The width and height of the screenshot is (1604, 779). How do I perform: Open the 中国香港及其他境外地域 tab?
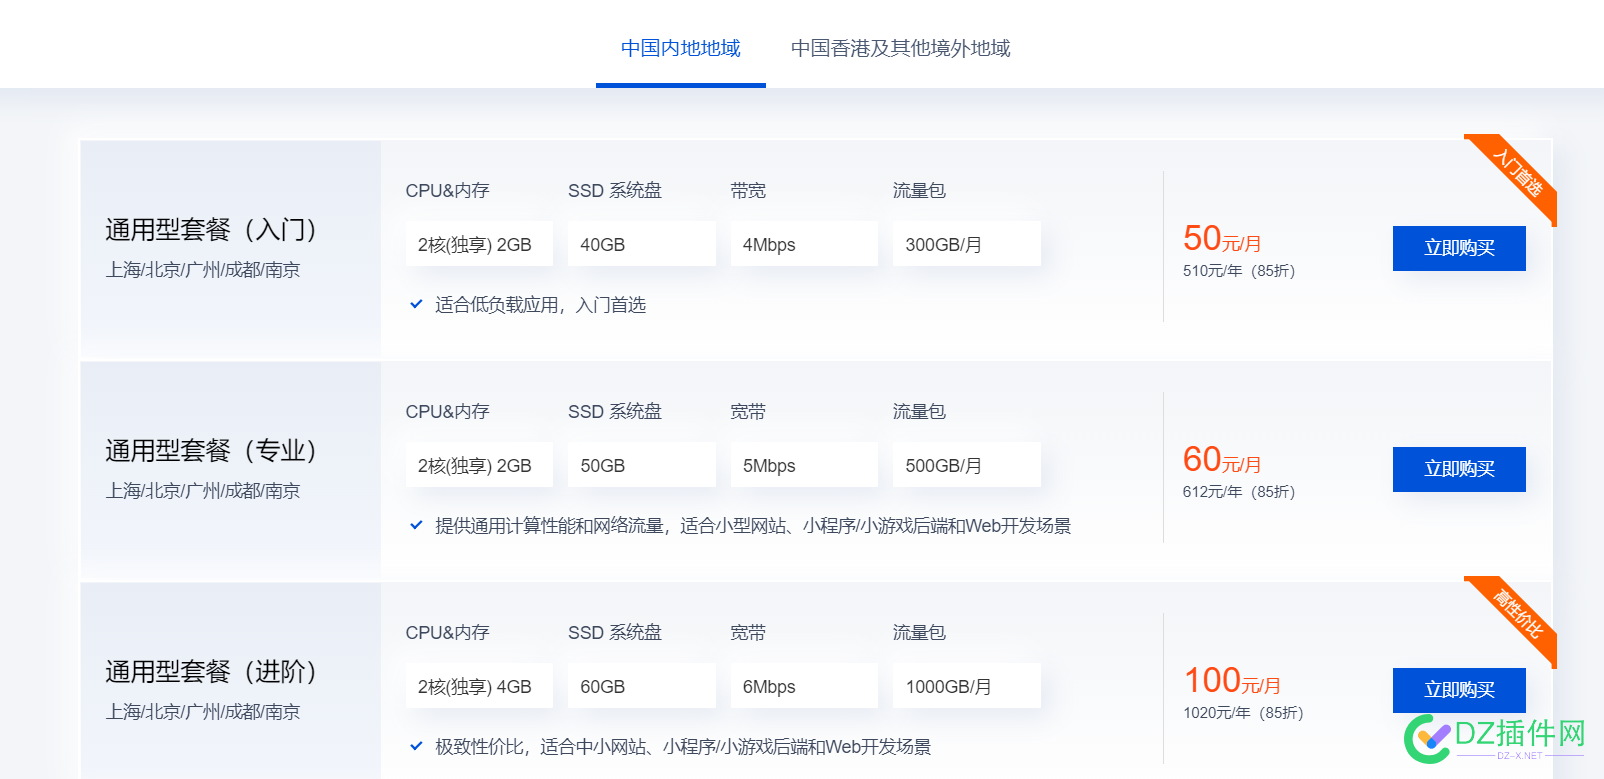(900, 48)
